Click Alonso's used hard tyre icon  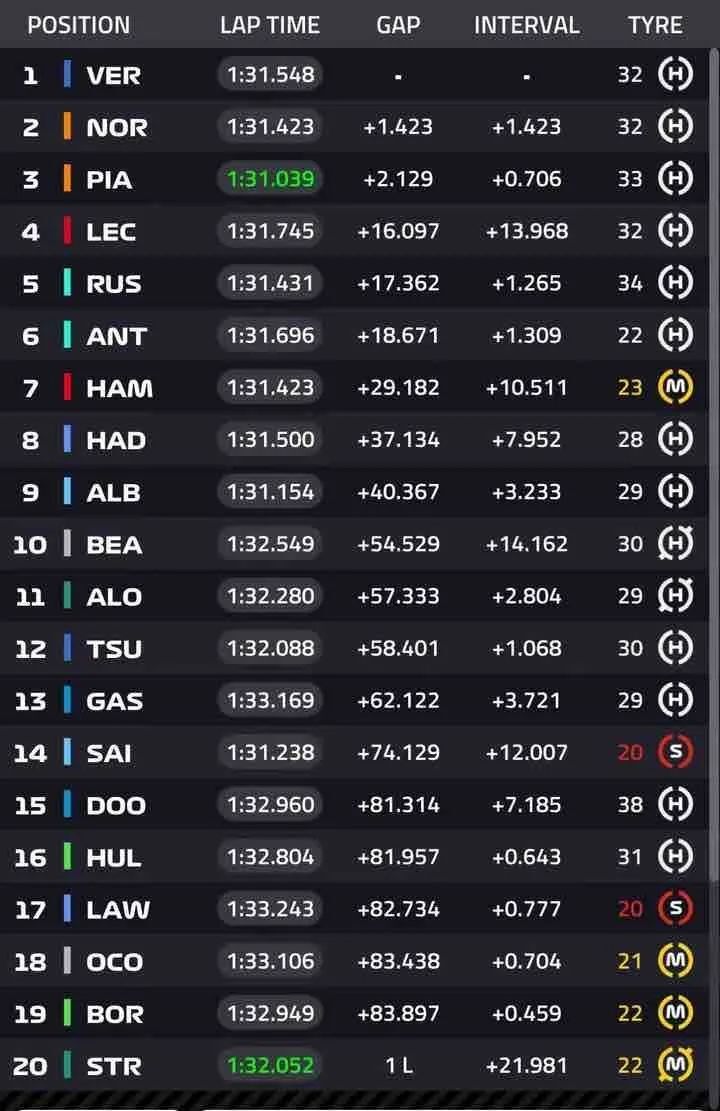pyautogui.click(x=675, y=595)
